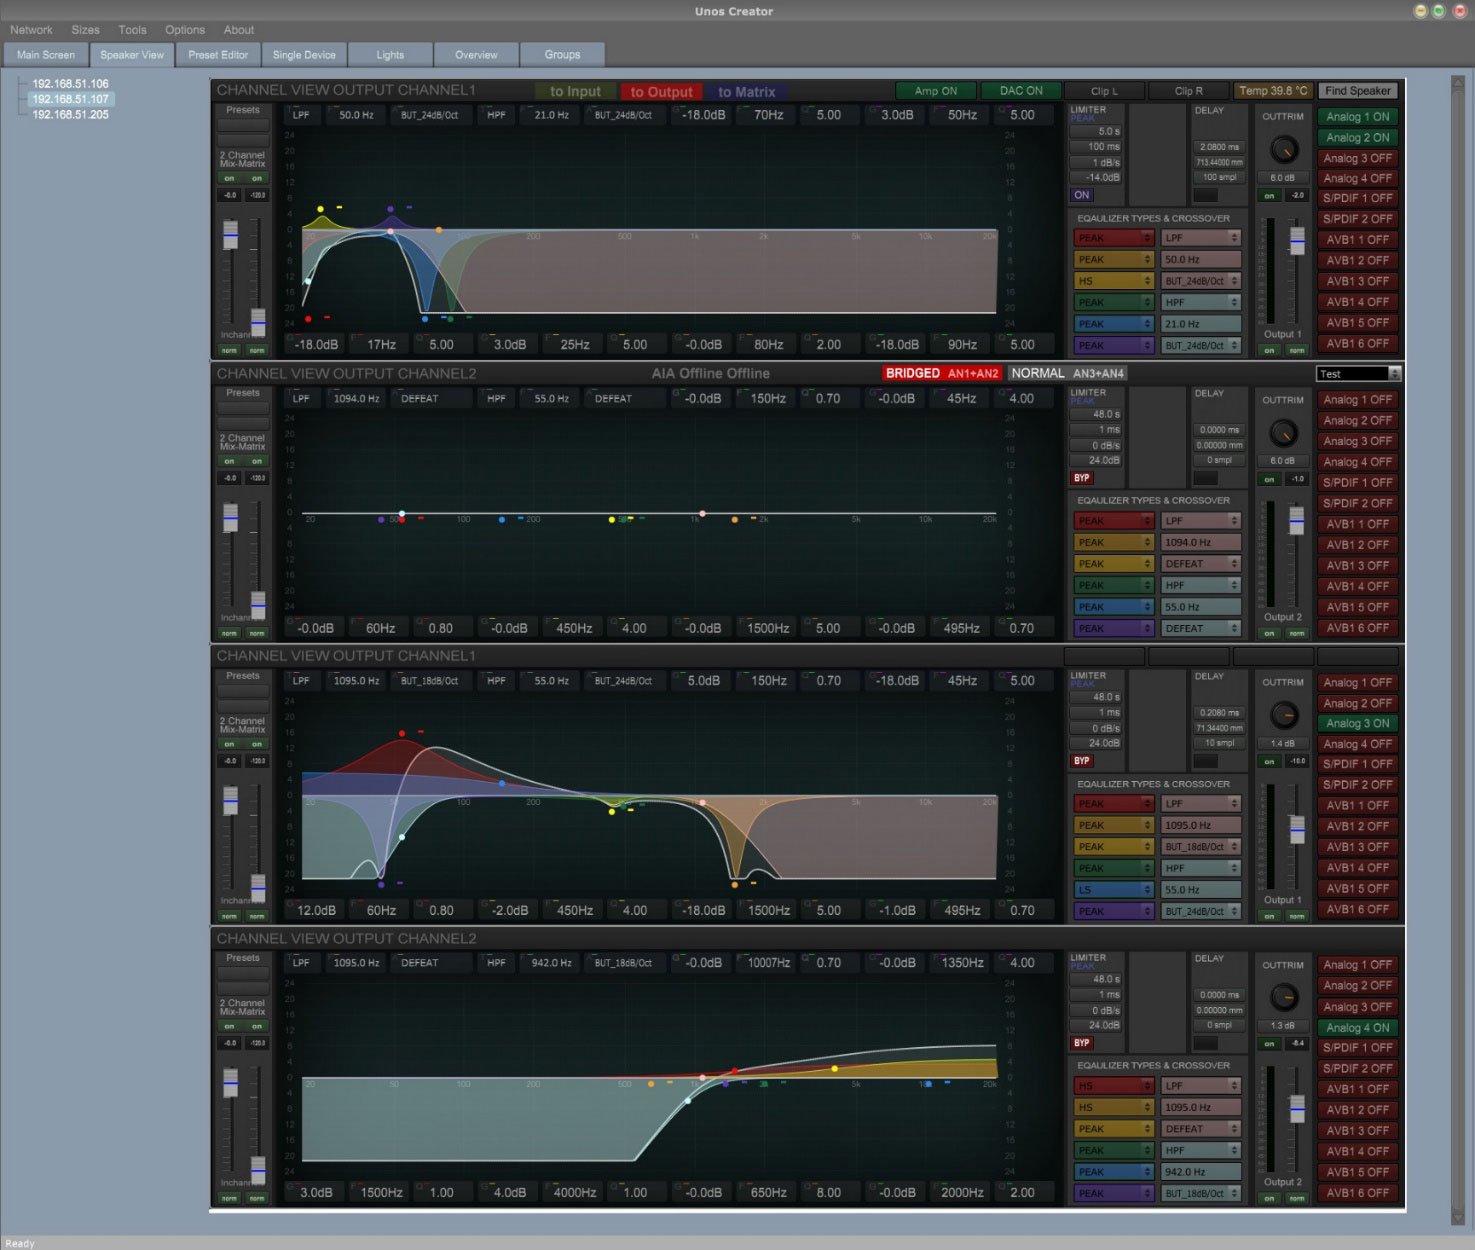Toggle the DAC ON switch

point(1020,91)
